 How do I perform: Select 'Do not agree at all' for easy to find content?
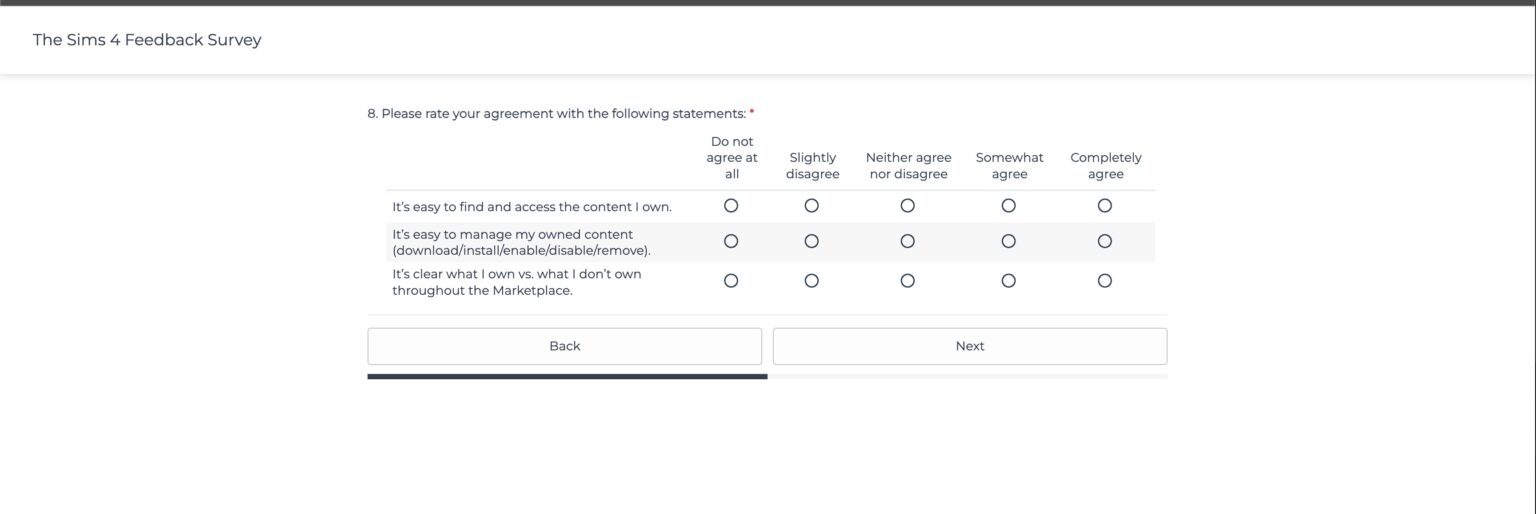click(x=731, y=206)
